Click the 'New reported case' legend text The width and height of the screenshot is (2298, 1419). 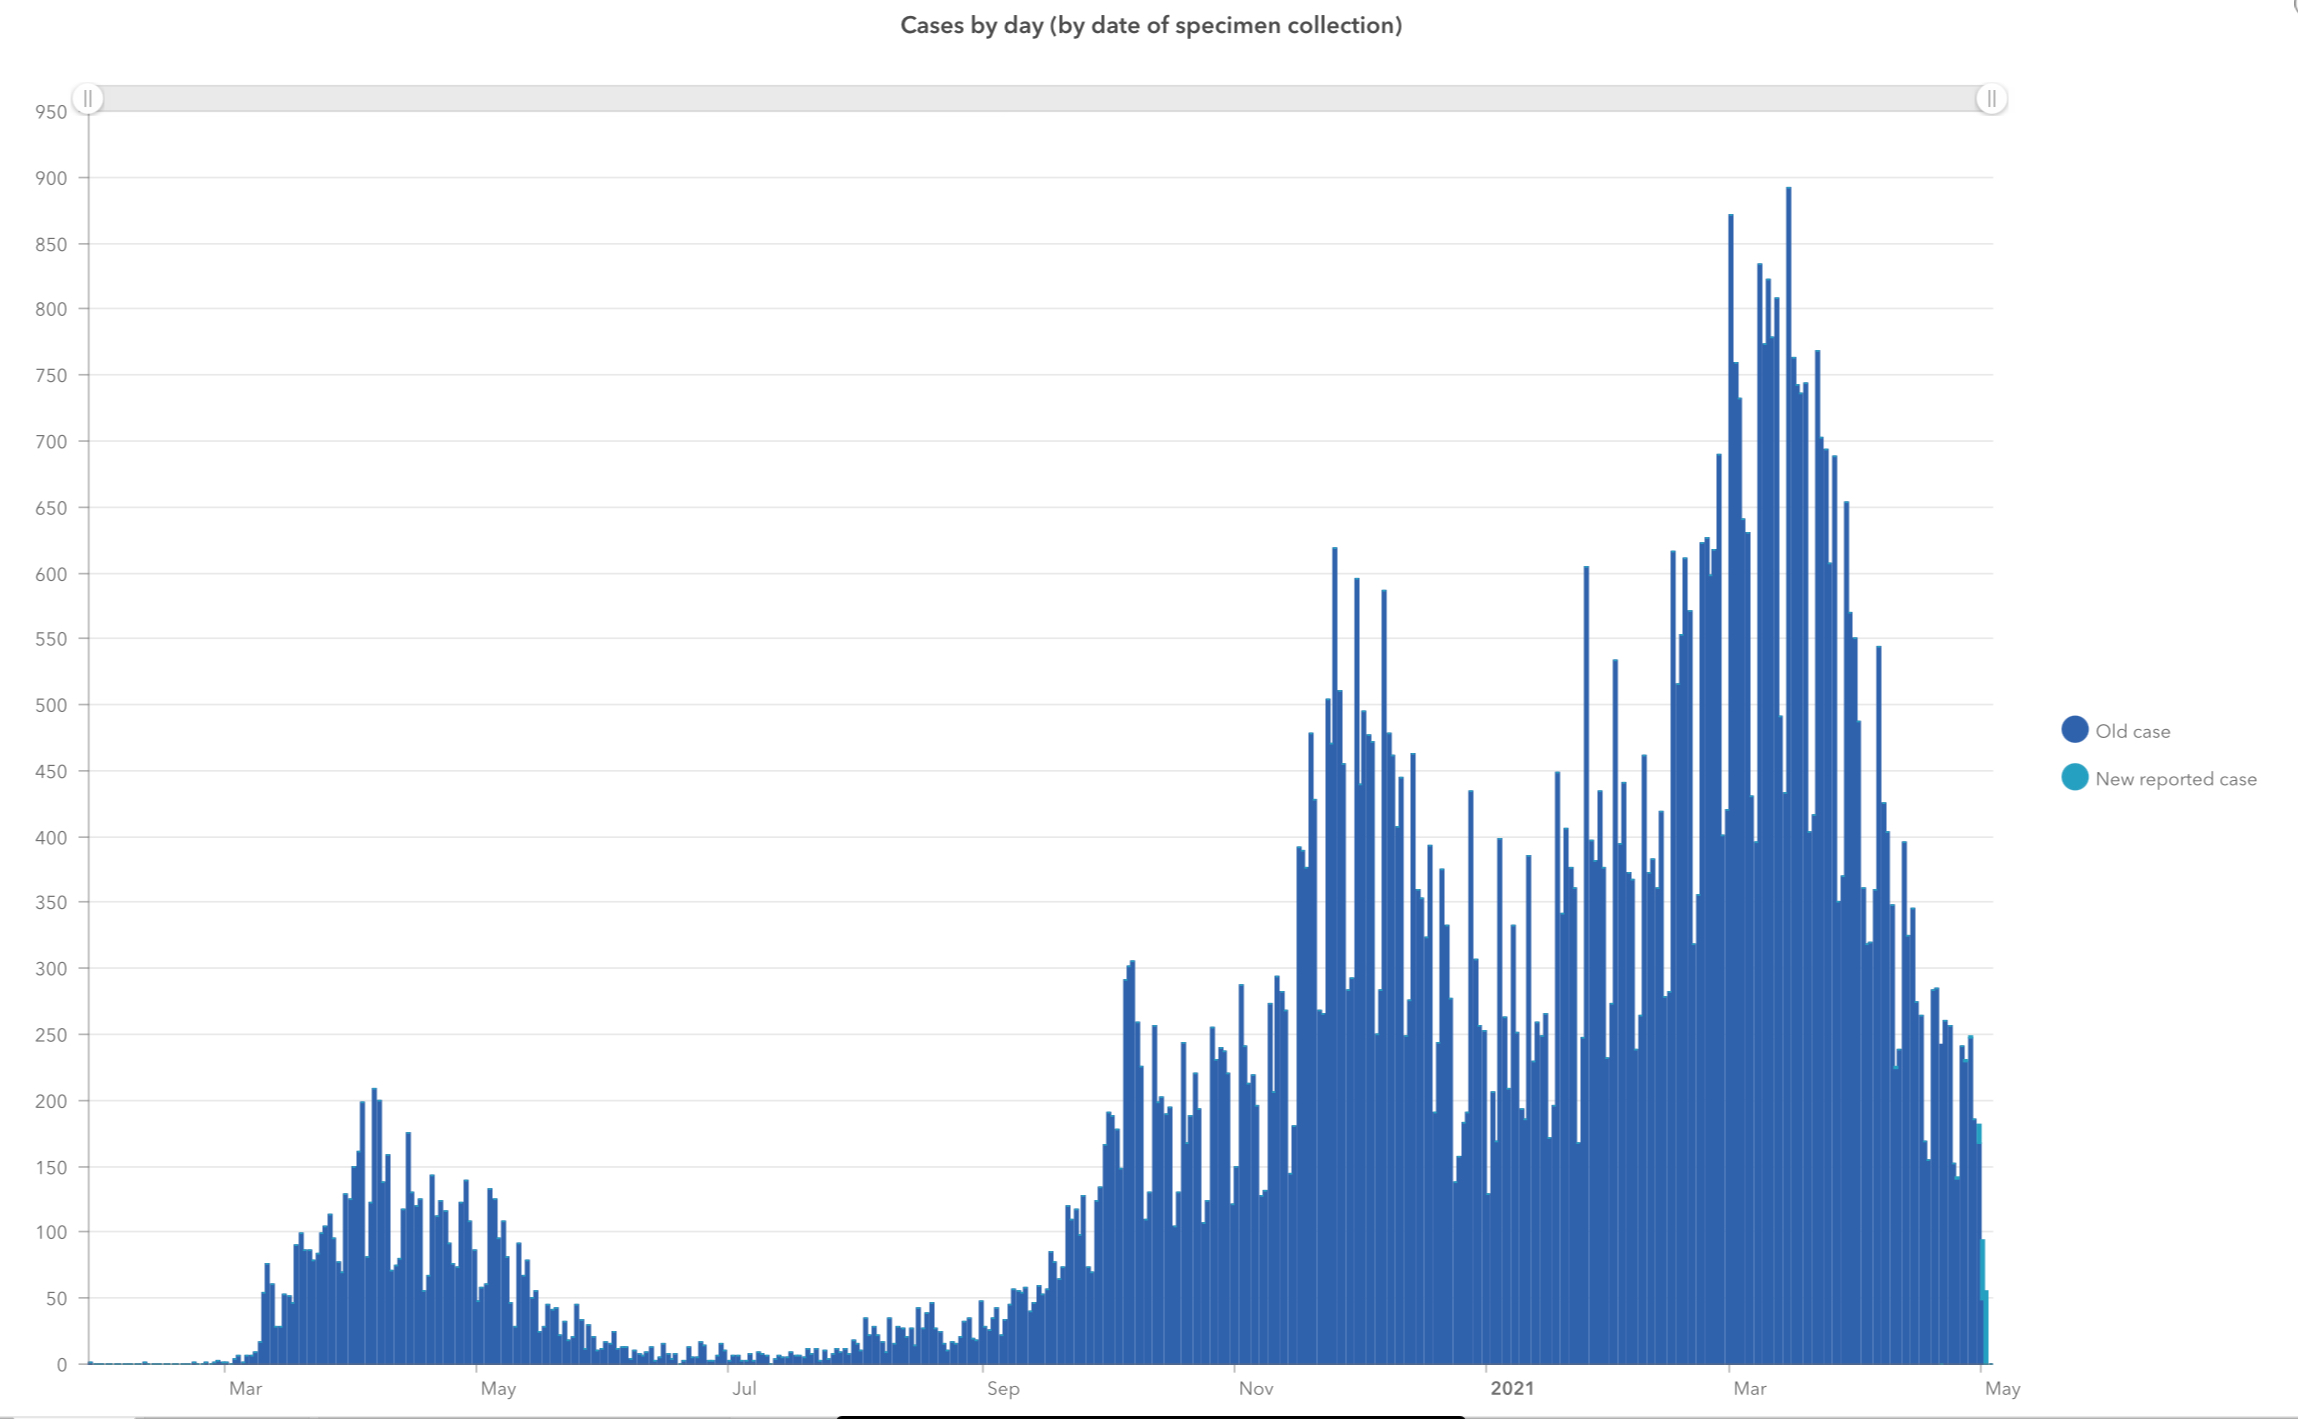[2175, 779]
